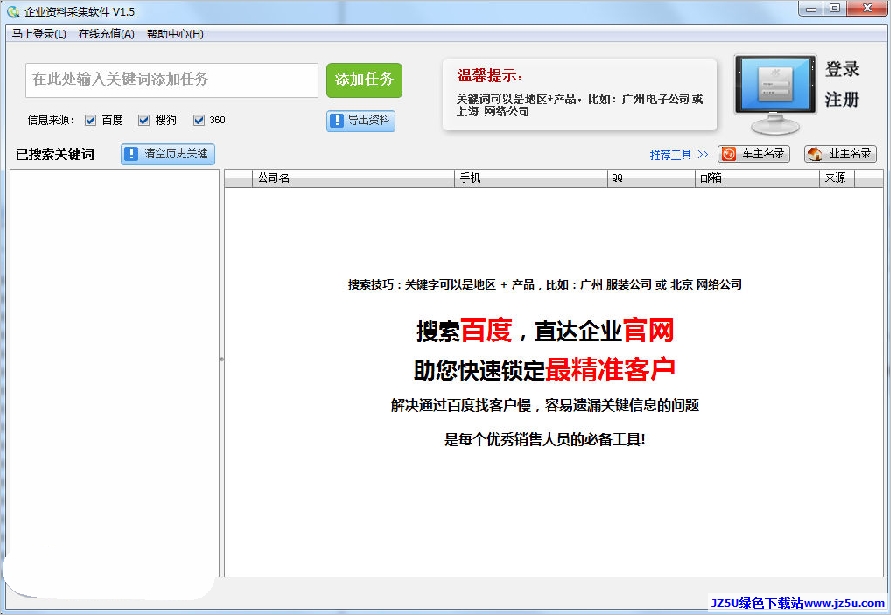891x615 pixels.
Task: Focus the keyword input field
Action: pyautogui.click(x=172, y=80)
